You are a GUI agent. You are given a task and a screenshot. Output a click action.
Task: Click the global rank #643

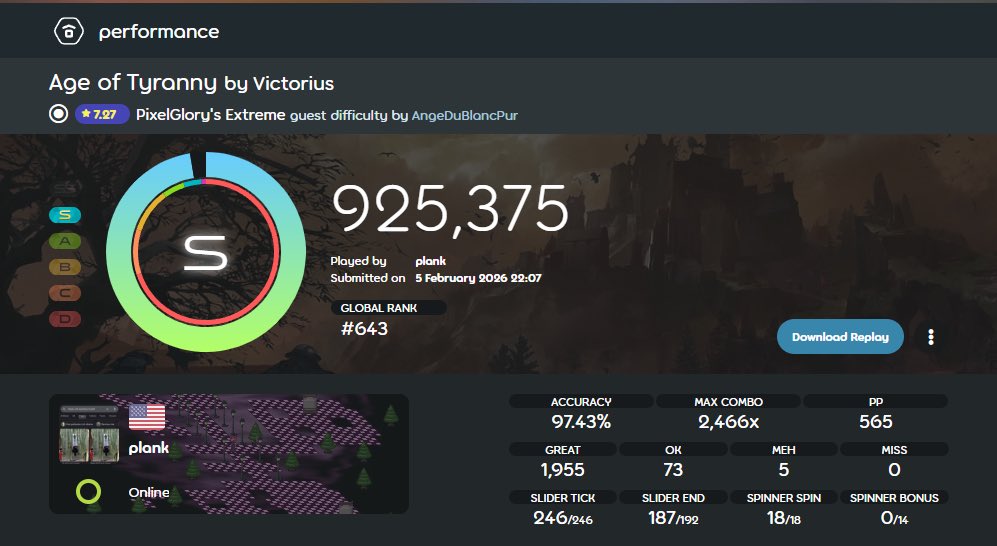tap(364, 329)
